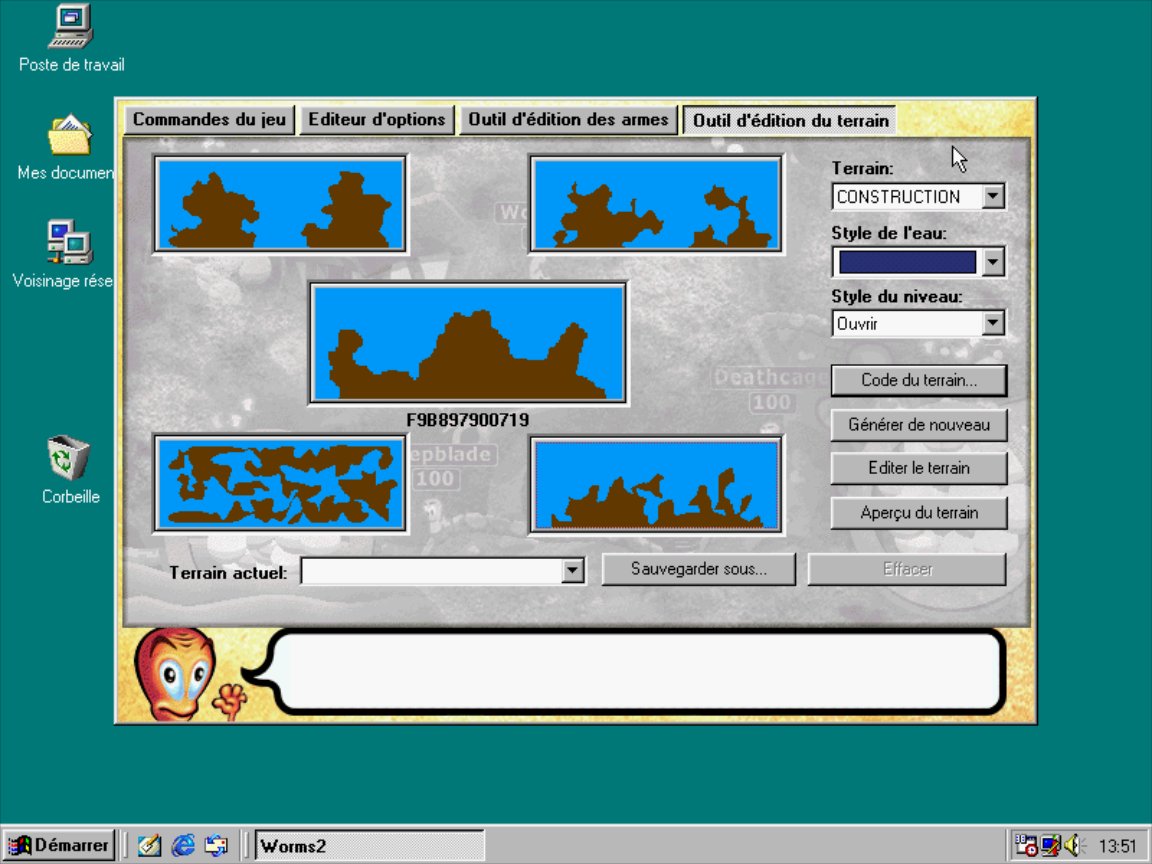
Task: Expand the Style de l'eau dropdown arrow
Action: tap(993, 262)
